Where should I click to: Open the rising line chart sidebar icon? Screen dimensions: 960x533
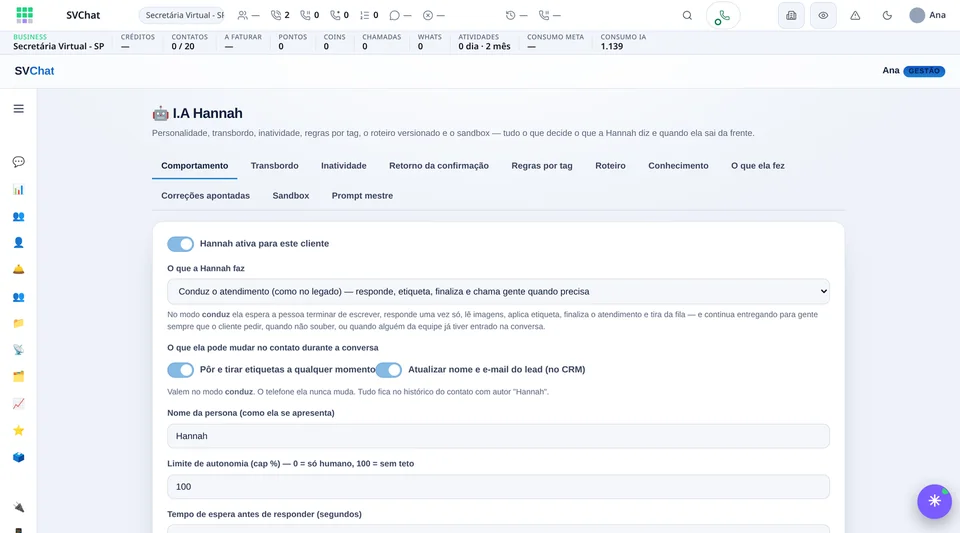[x=18, y=403]
